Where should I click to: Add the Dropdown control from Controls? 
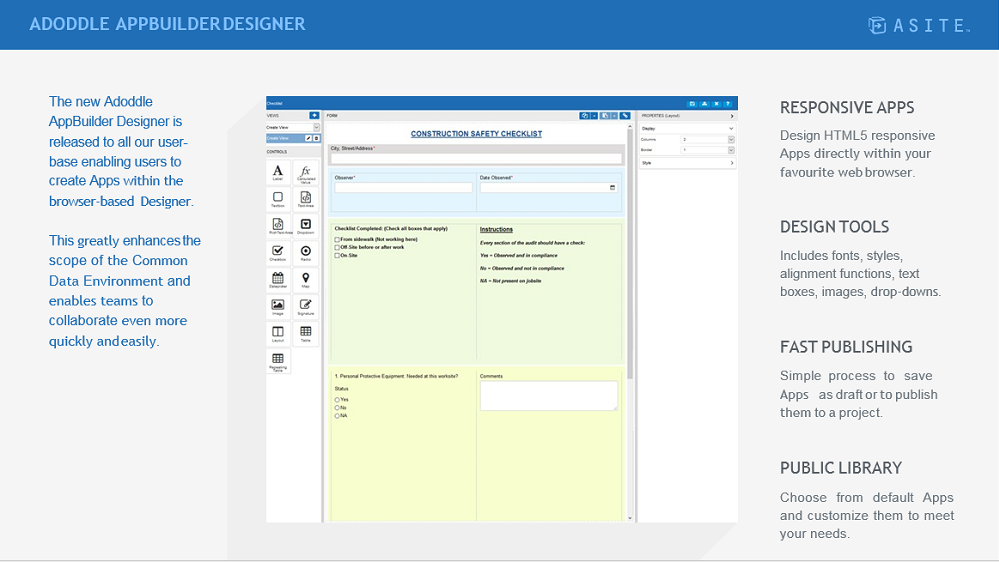coord(306,226)
